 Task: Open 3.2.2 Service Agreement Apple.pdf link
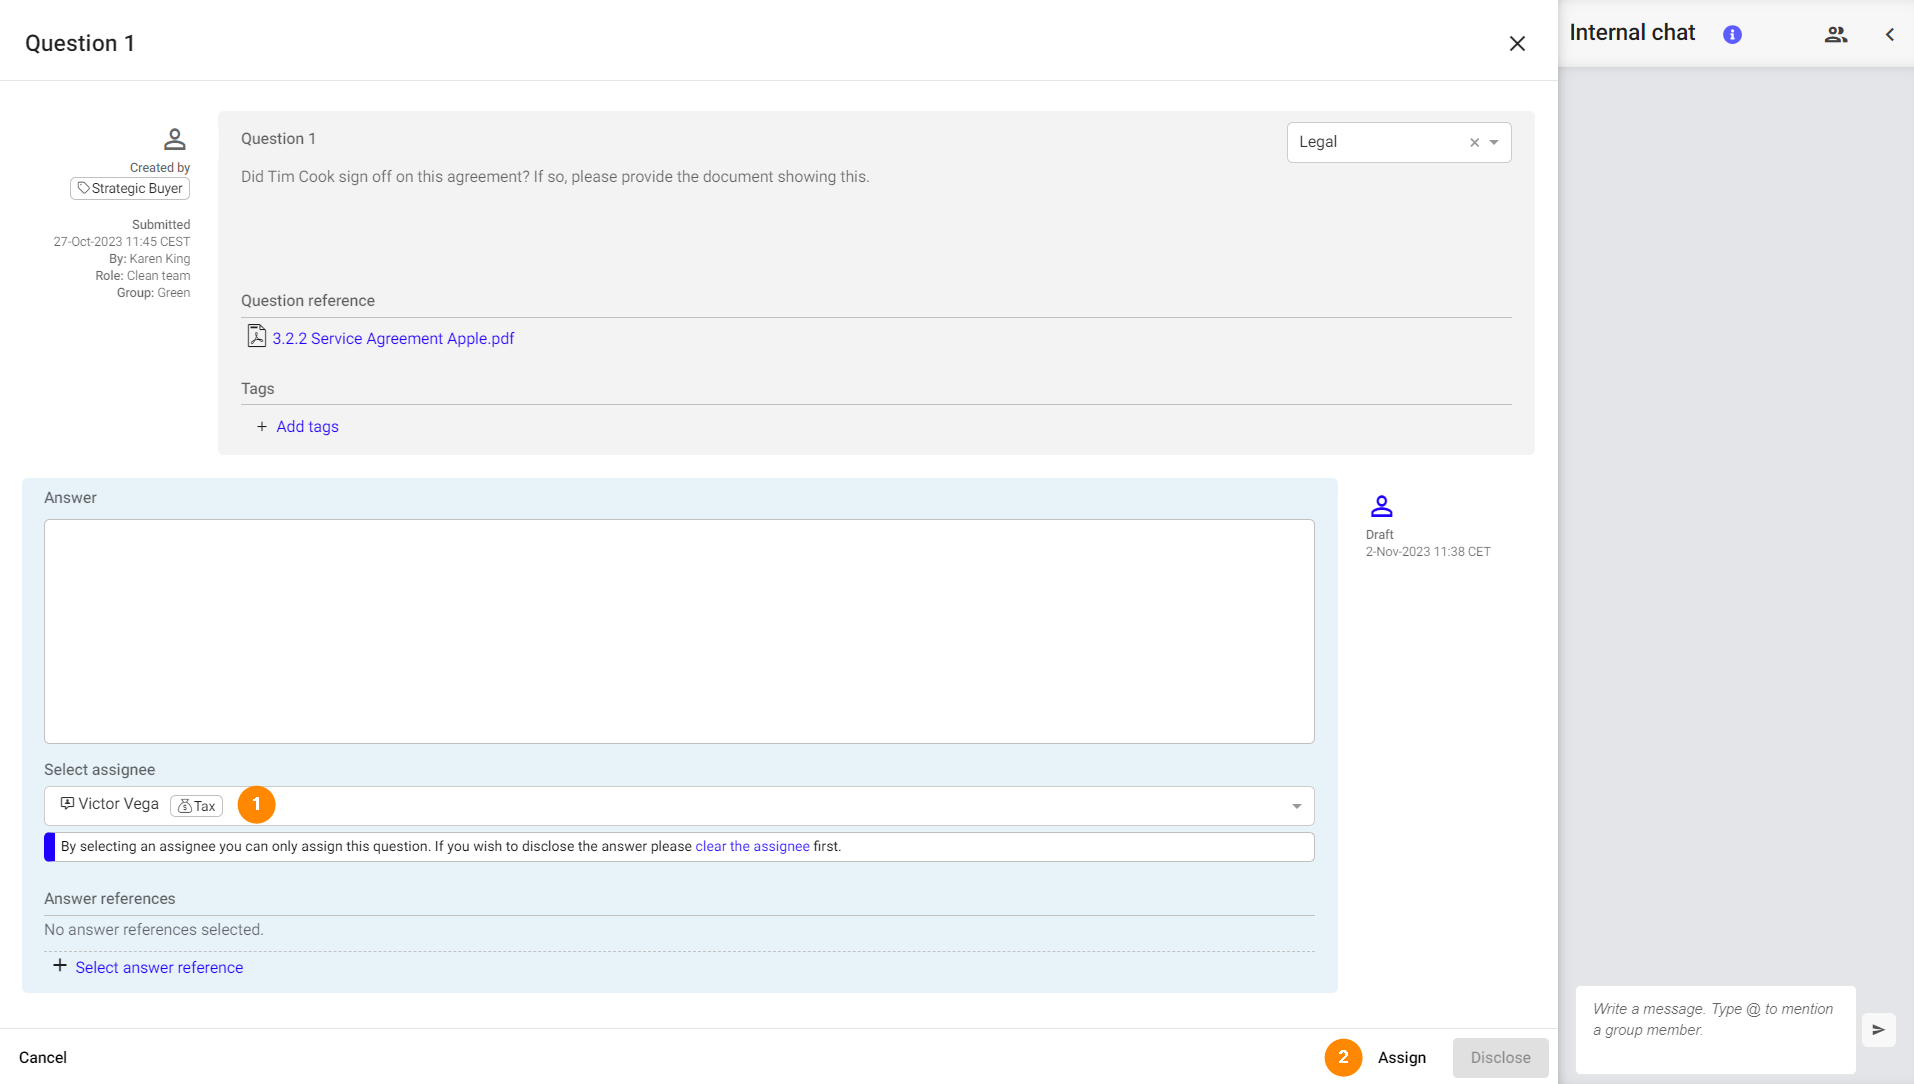pos(393,339)
